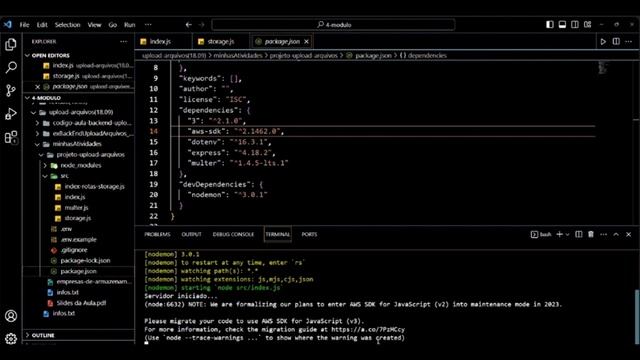Open the Go menu
This screenshot has width=640, height=360.
113,25
